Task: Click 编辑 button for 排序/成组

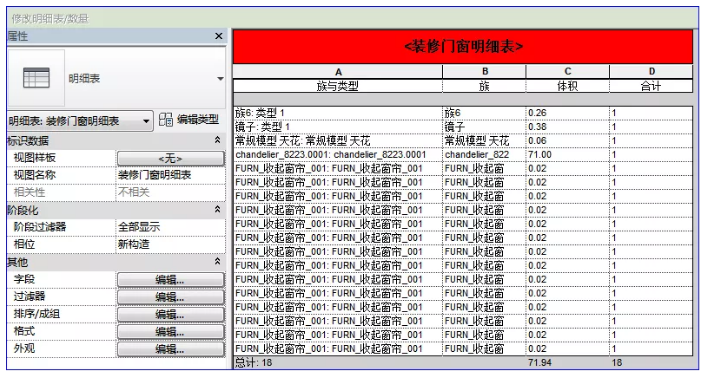Action: pyautogui.click(x=170, y=315)
